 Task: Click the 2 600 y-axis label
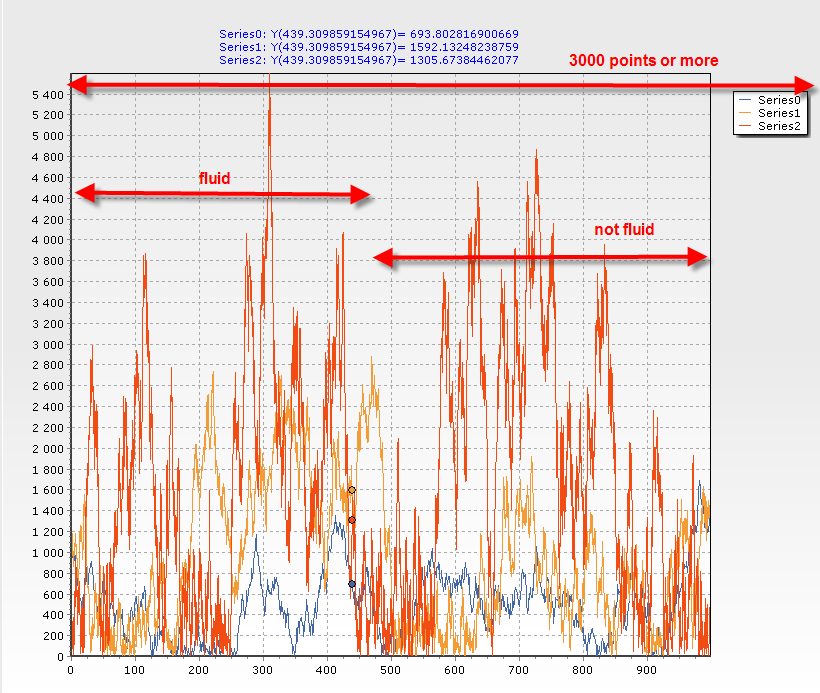tap(48, 386)
